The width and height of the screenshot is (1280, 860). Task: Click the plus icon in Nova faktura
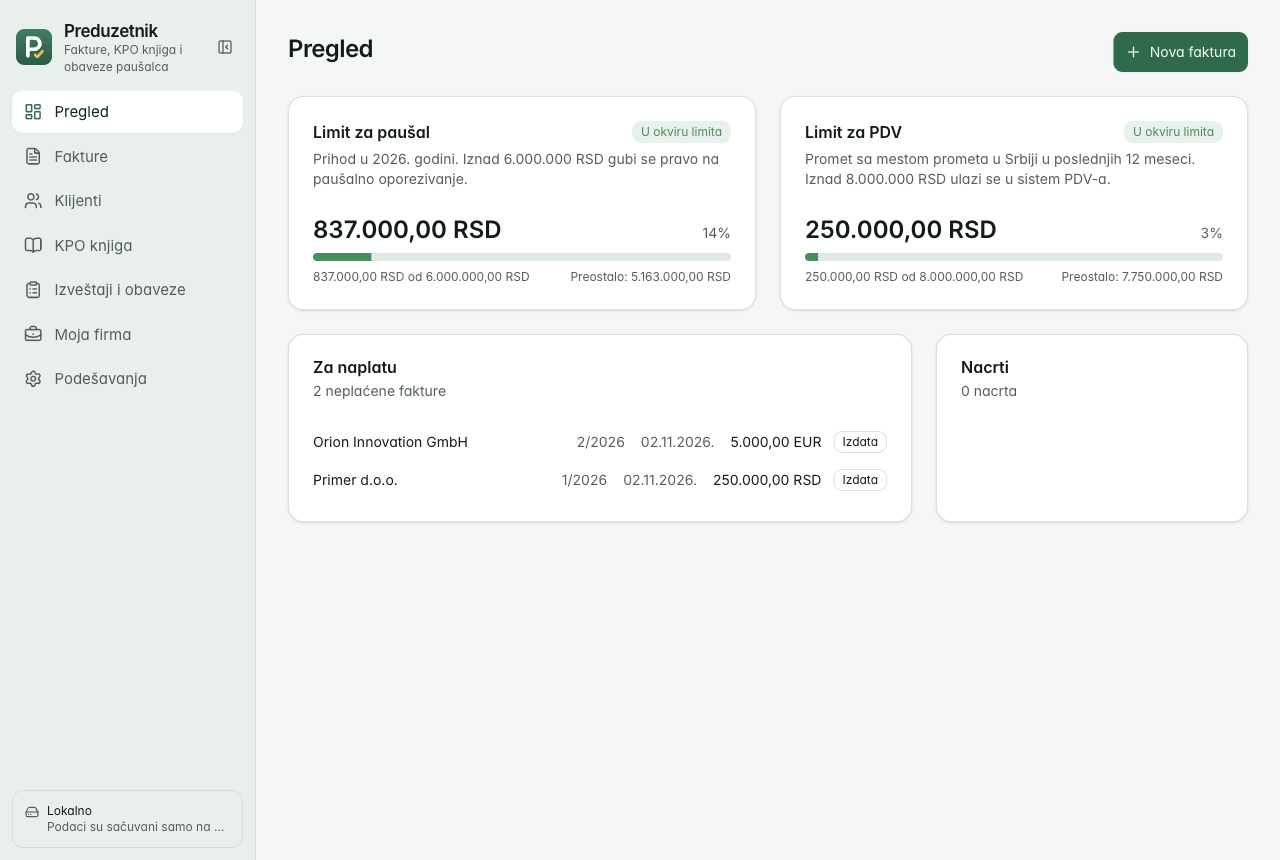tap(1133, 52)
